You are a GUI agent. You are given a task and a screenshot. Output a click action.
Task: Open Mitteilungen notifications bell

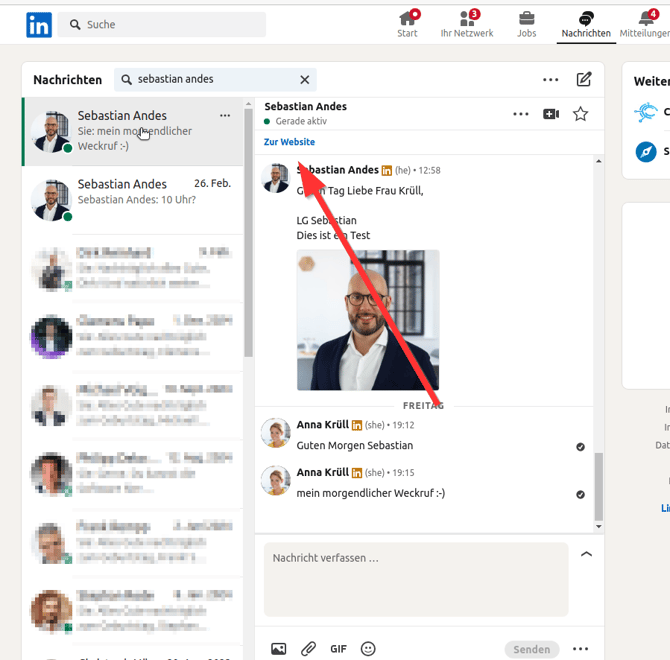coord(644,20)
